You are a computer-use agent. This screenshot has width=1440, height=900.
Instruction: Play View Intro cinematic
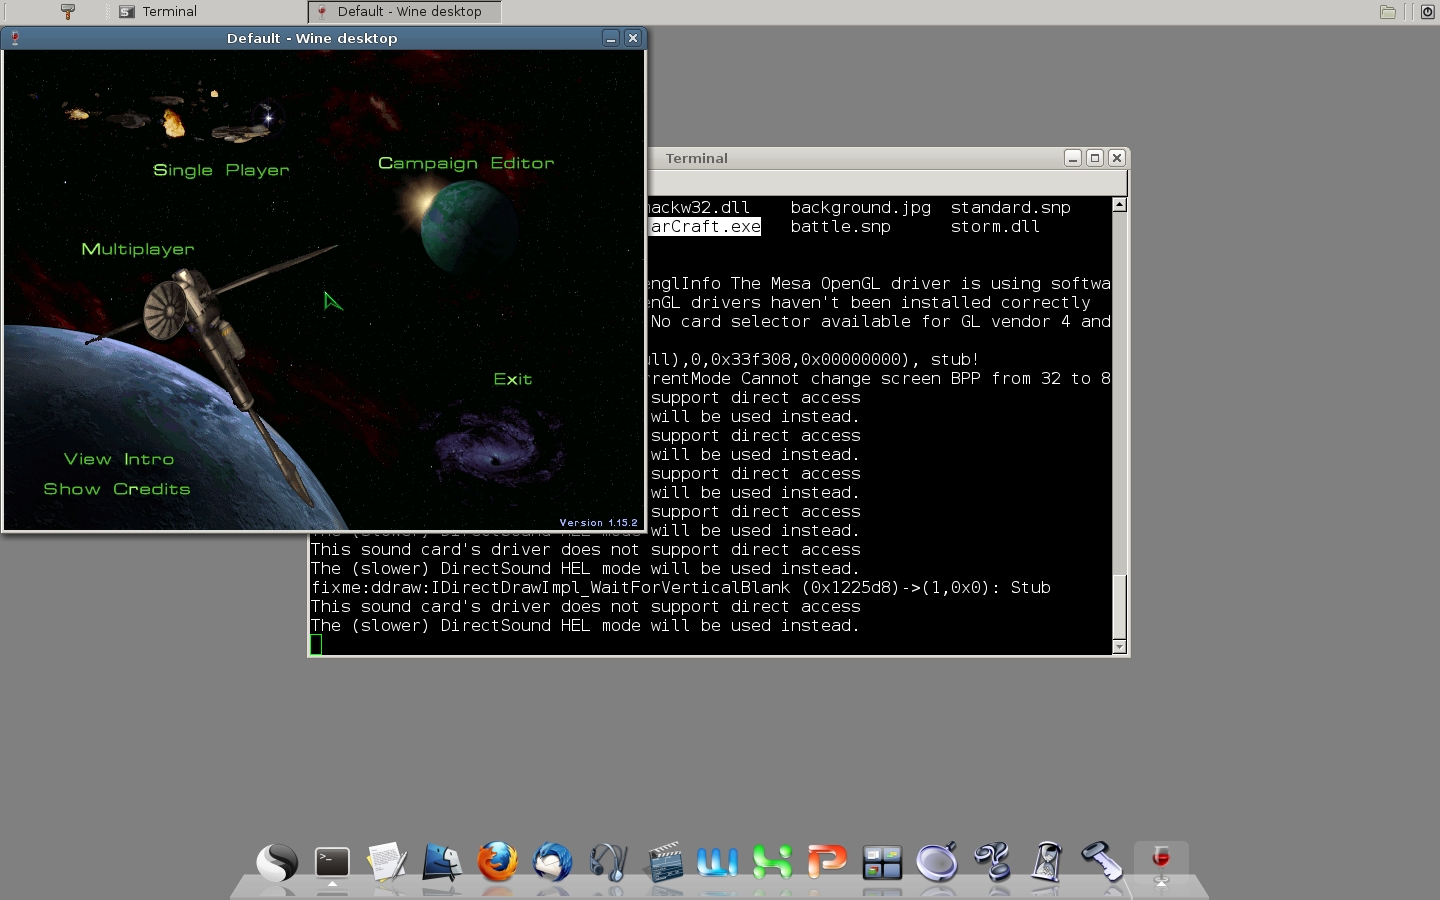119,459
